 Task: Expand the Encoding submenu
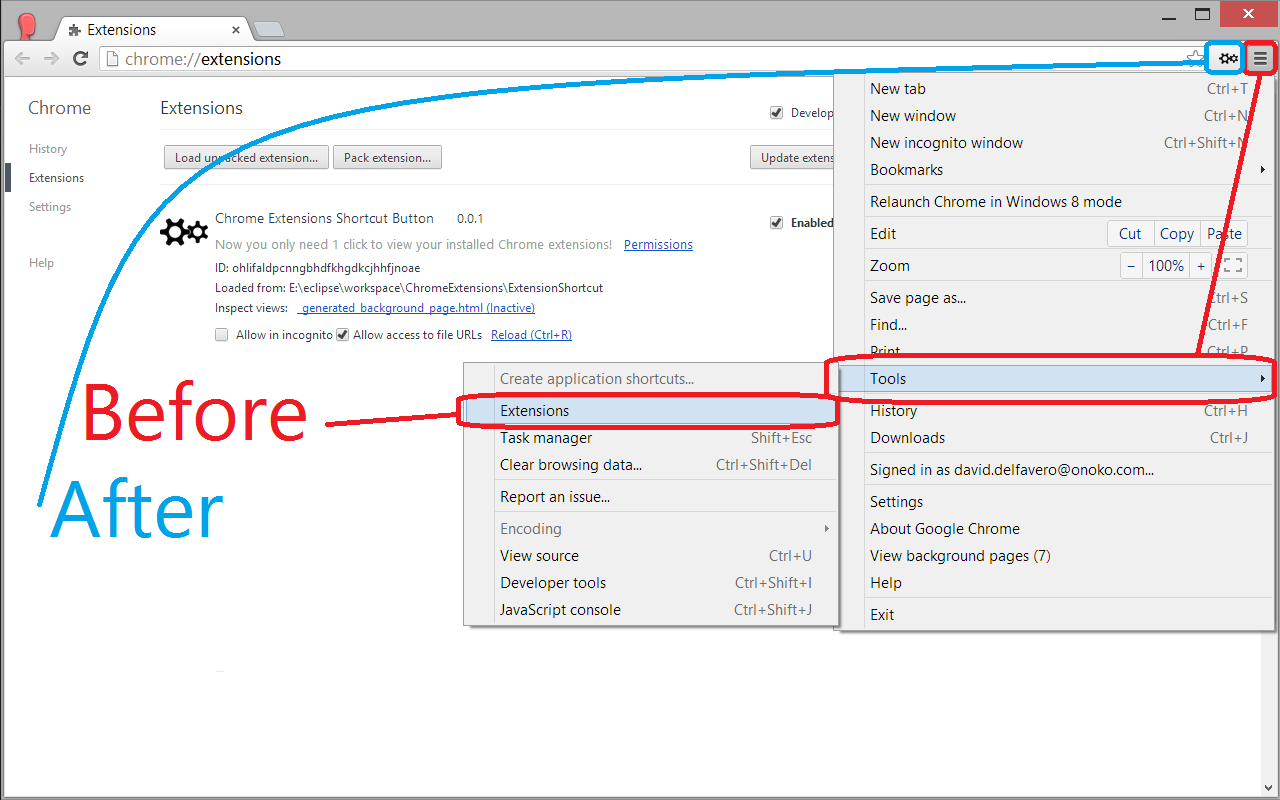click(x=650, y=529)
